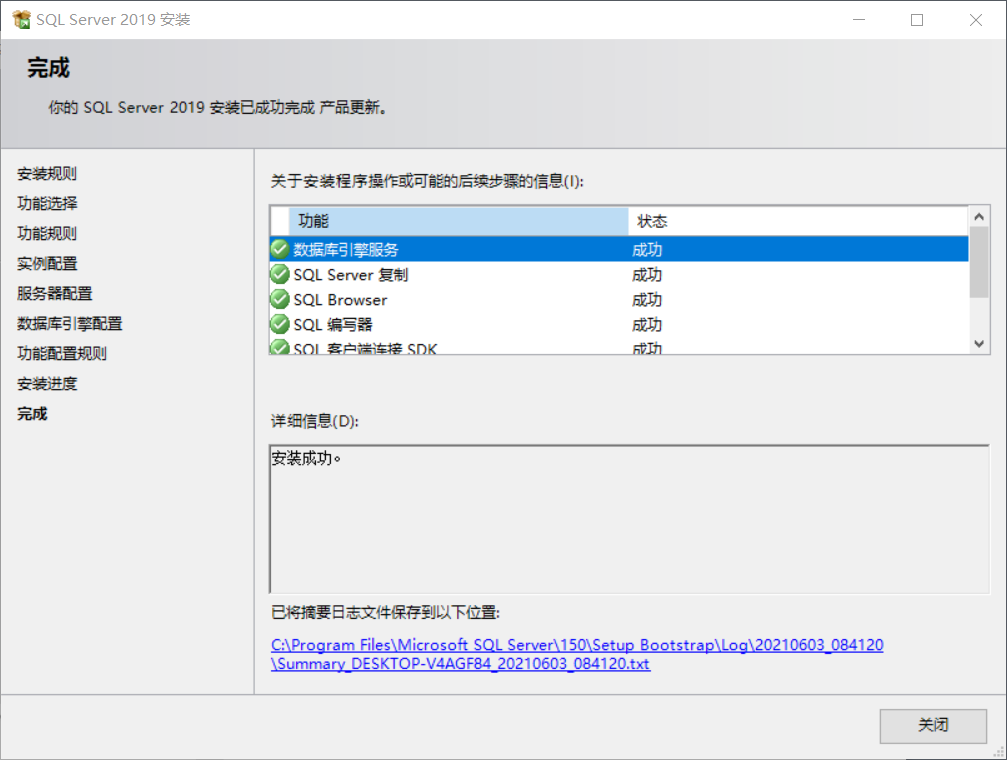Screen dimensions: 1007x760
Task: Minimize the SQL Server 2019 setup window
Action: coord(859,20)
